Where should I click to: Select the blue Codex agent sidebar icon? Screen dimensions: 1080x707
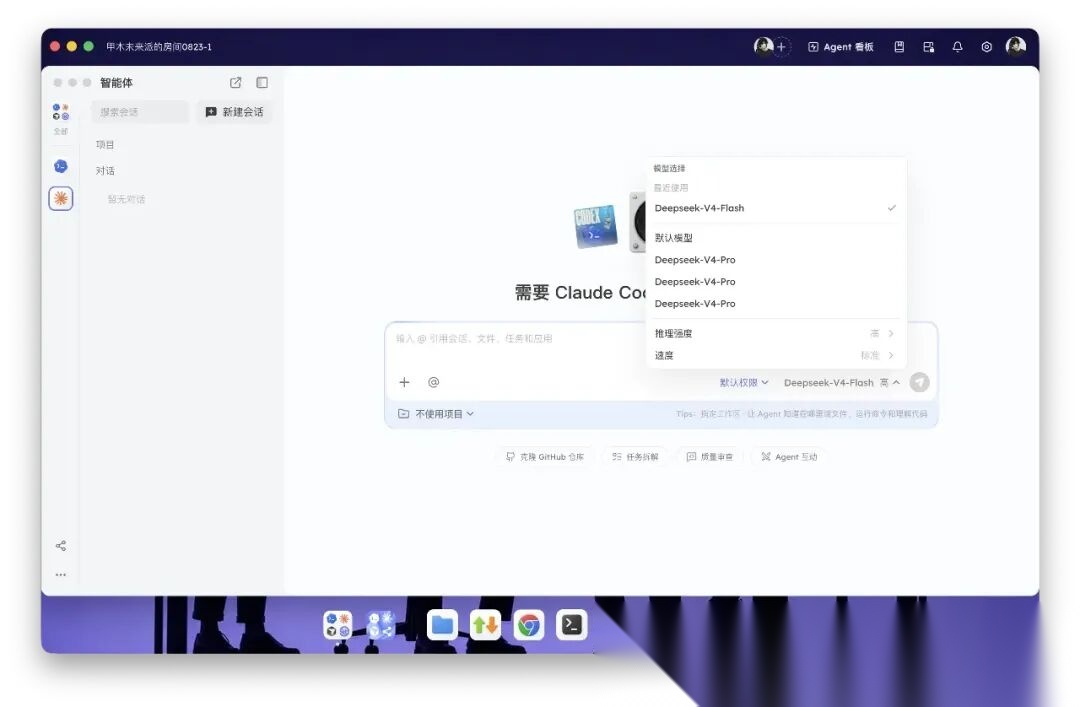click(x=61, y=166)
